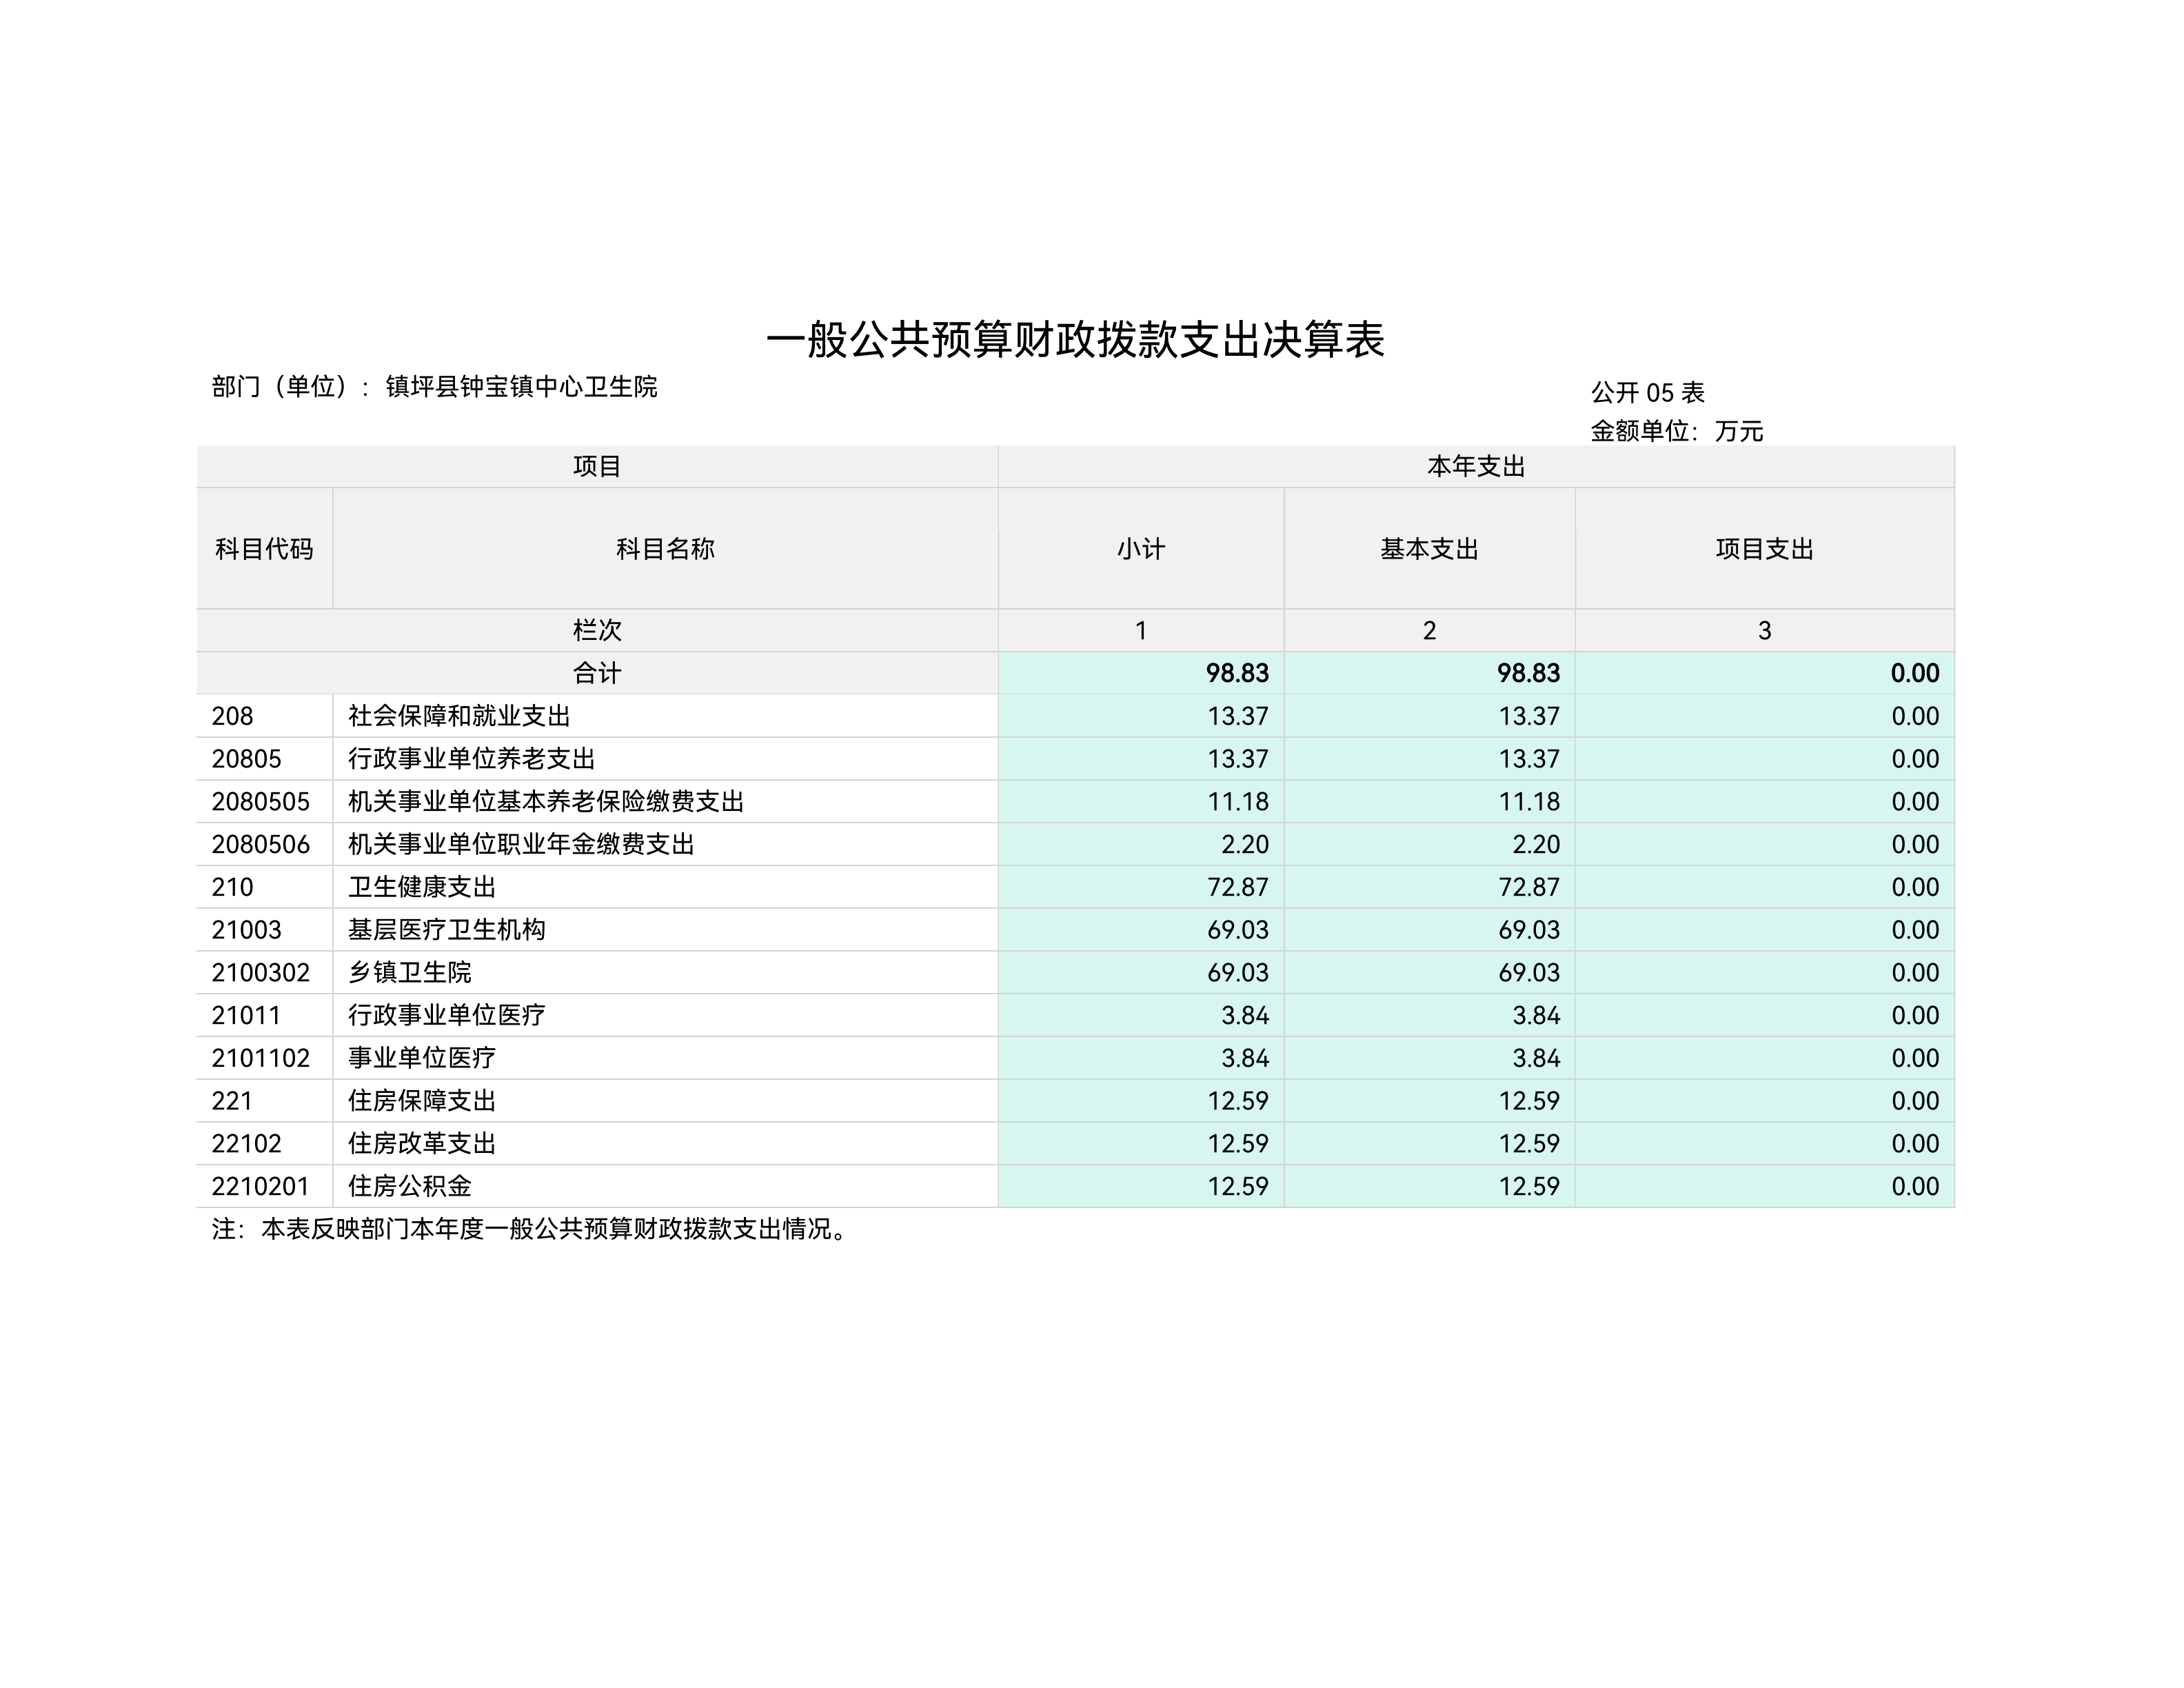Click the 科目代码 column header

click(264, 549)
